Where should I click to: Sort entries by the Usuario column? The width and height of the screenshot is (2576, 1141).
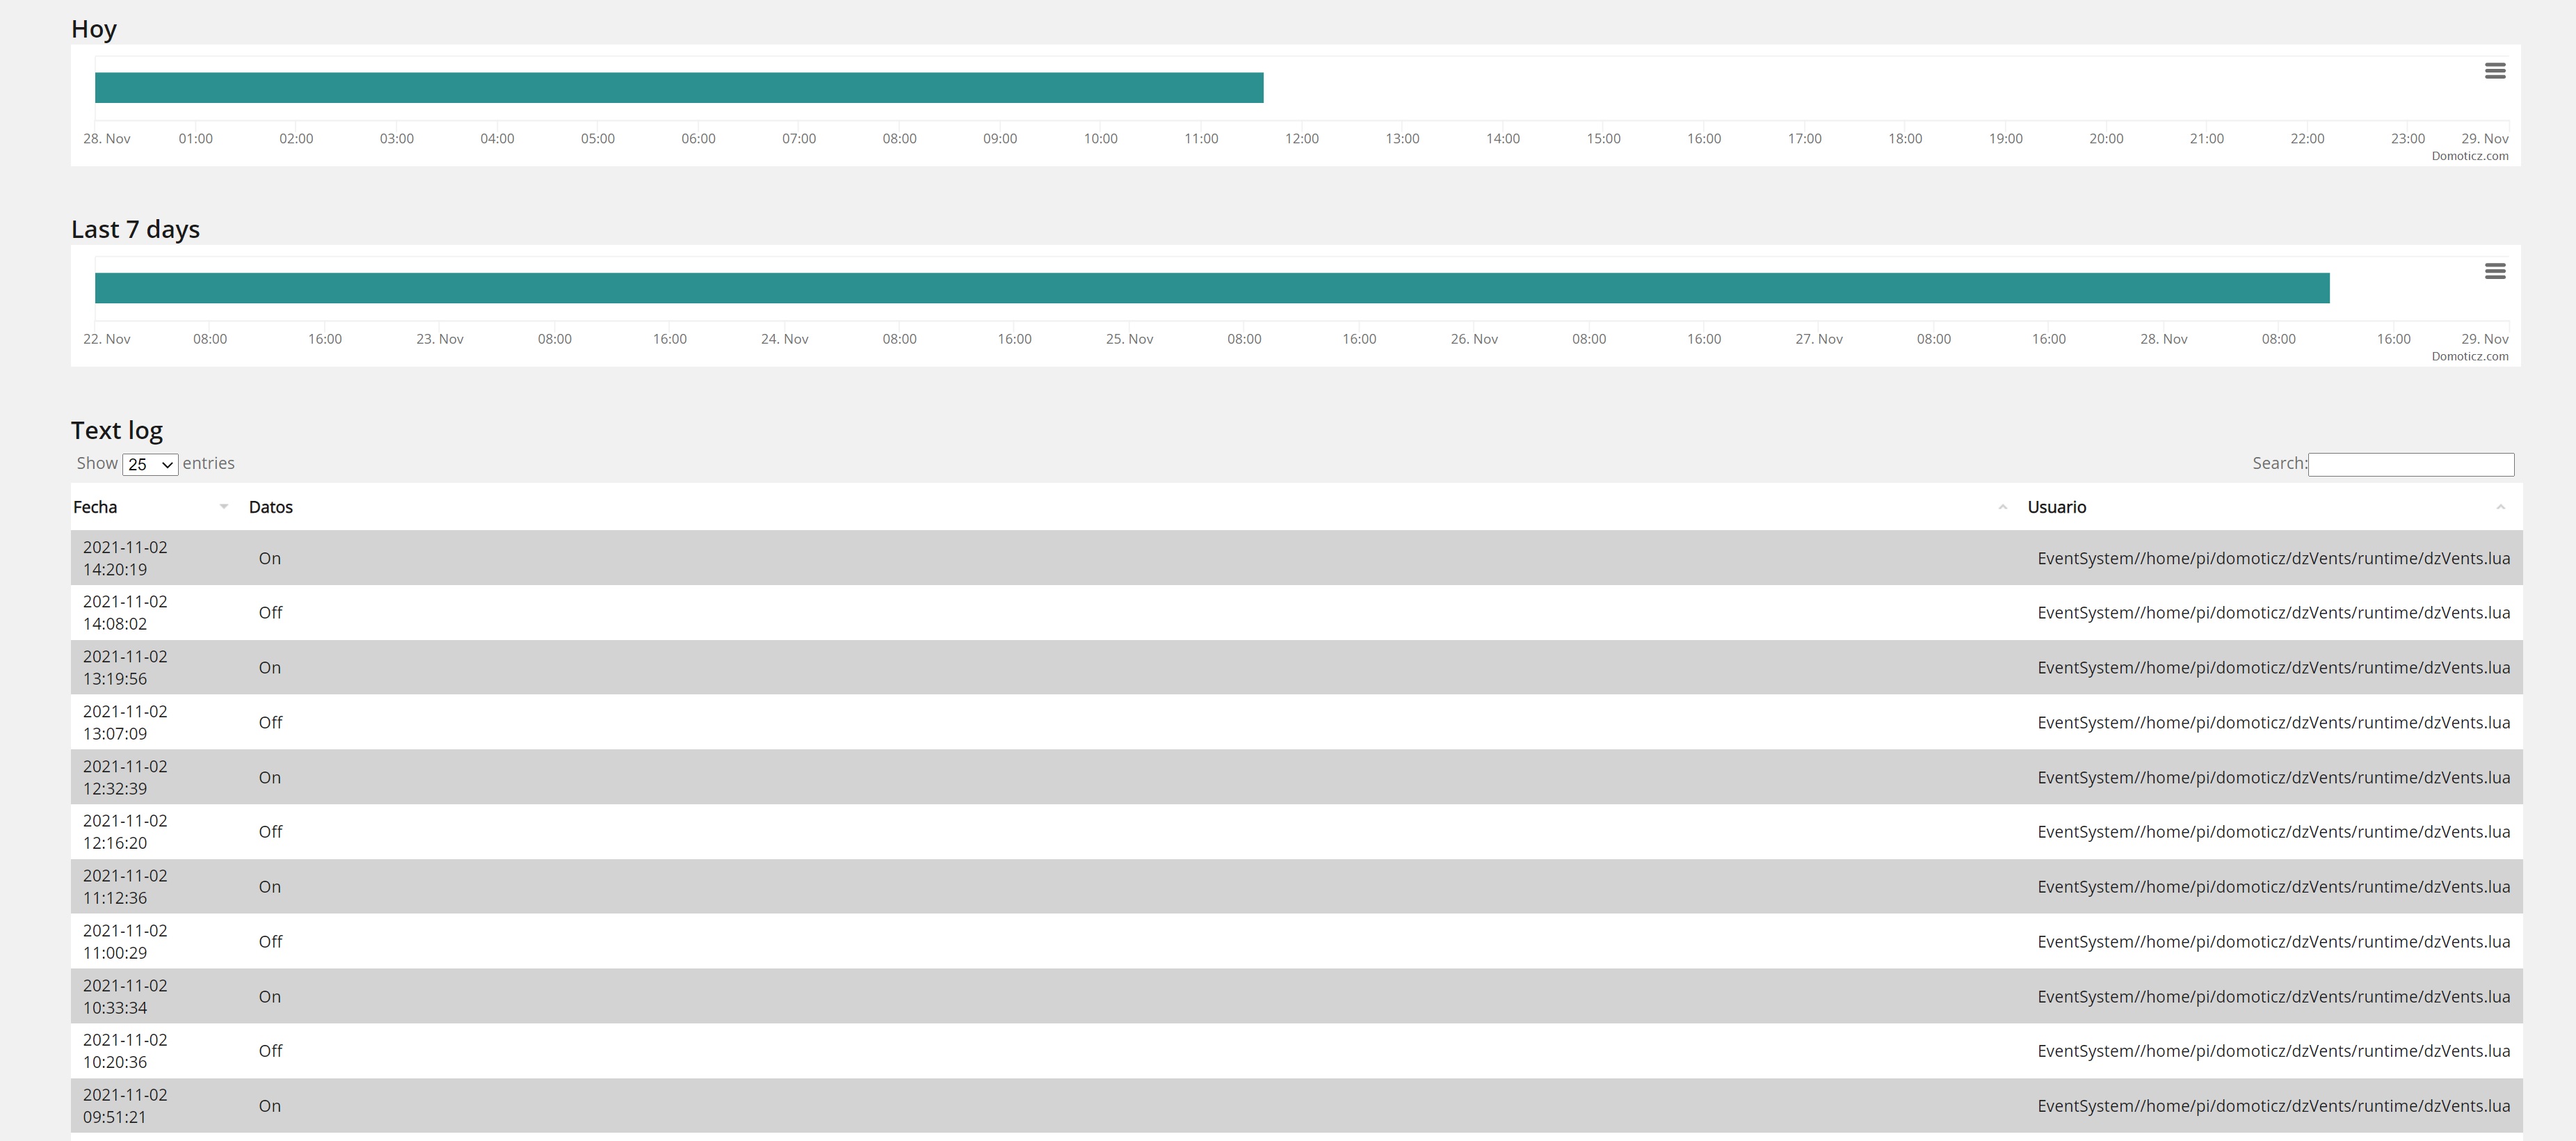coord(2056,507)
